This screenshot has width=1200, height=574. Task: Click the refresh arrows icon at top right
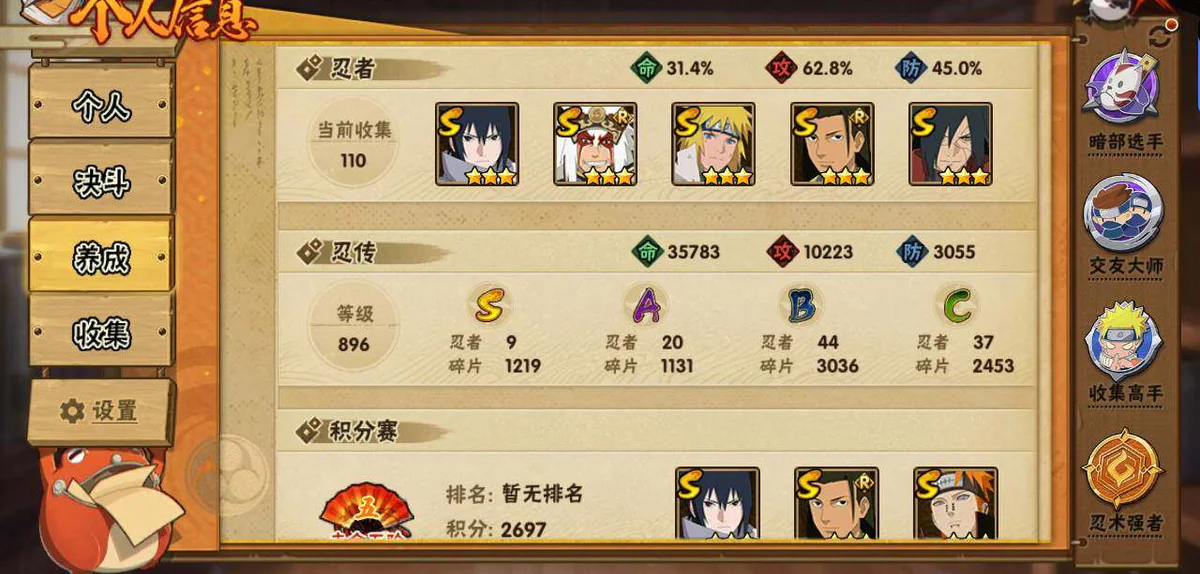coord(1160,38)
